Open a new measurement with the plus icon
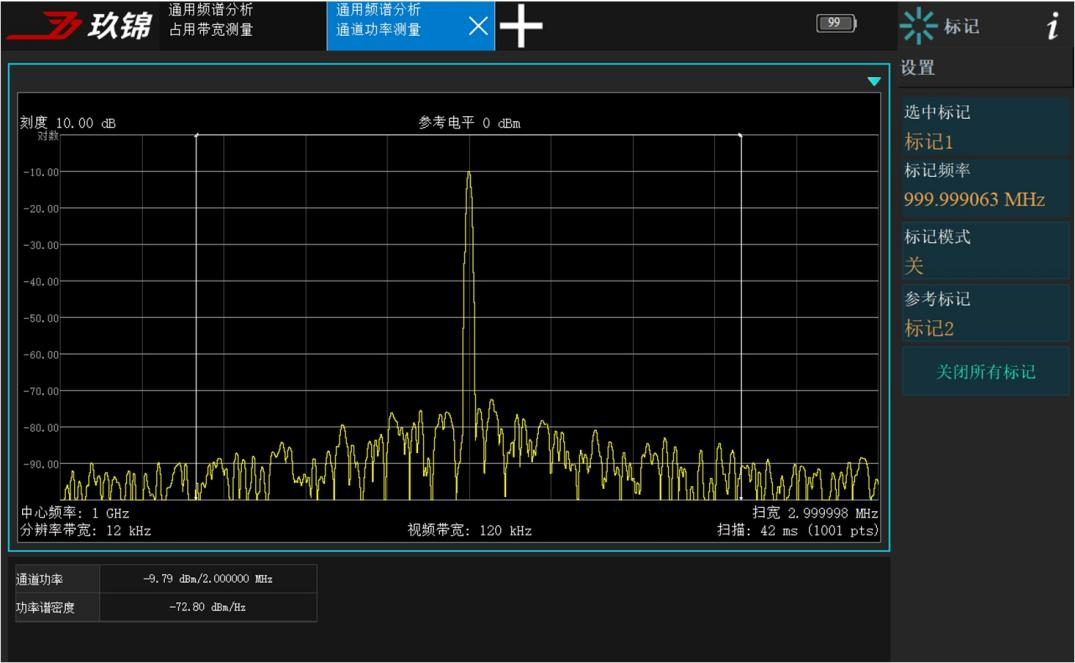Image resolution: width=1075 pixels, height=663 pixels. point(520,25)
